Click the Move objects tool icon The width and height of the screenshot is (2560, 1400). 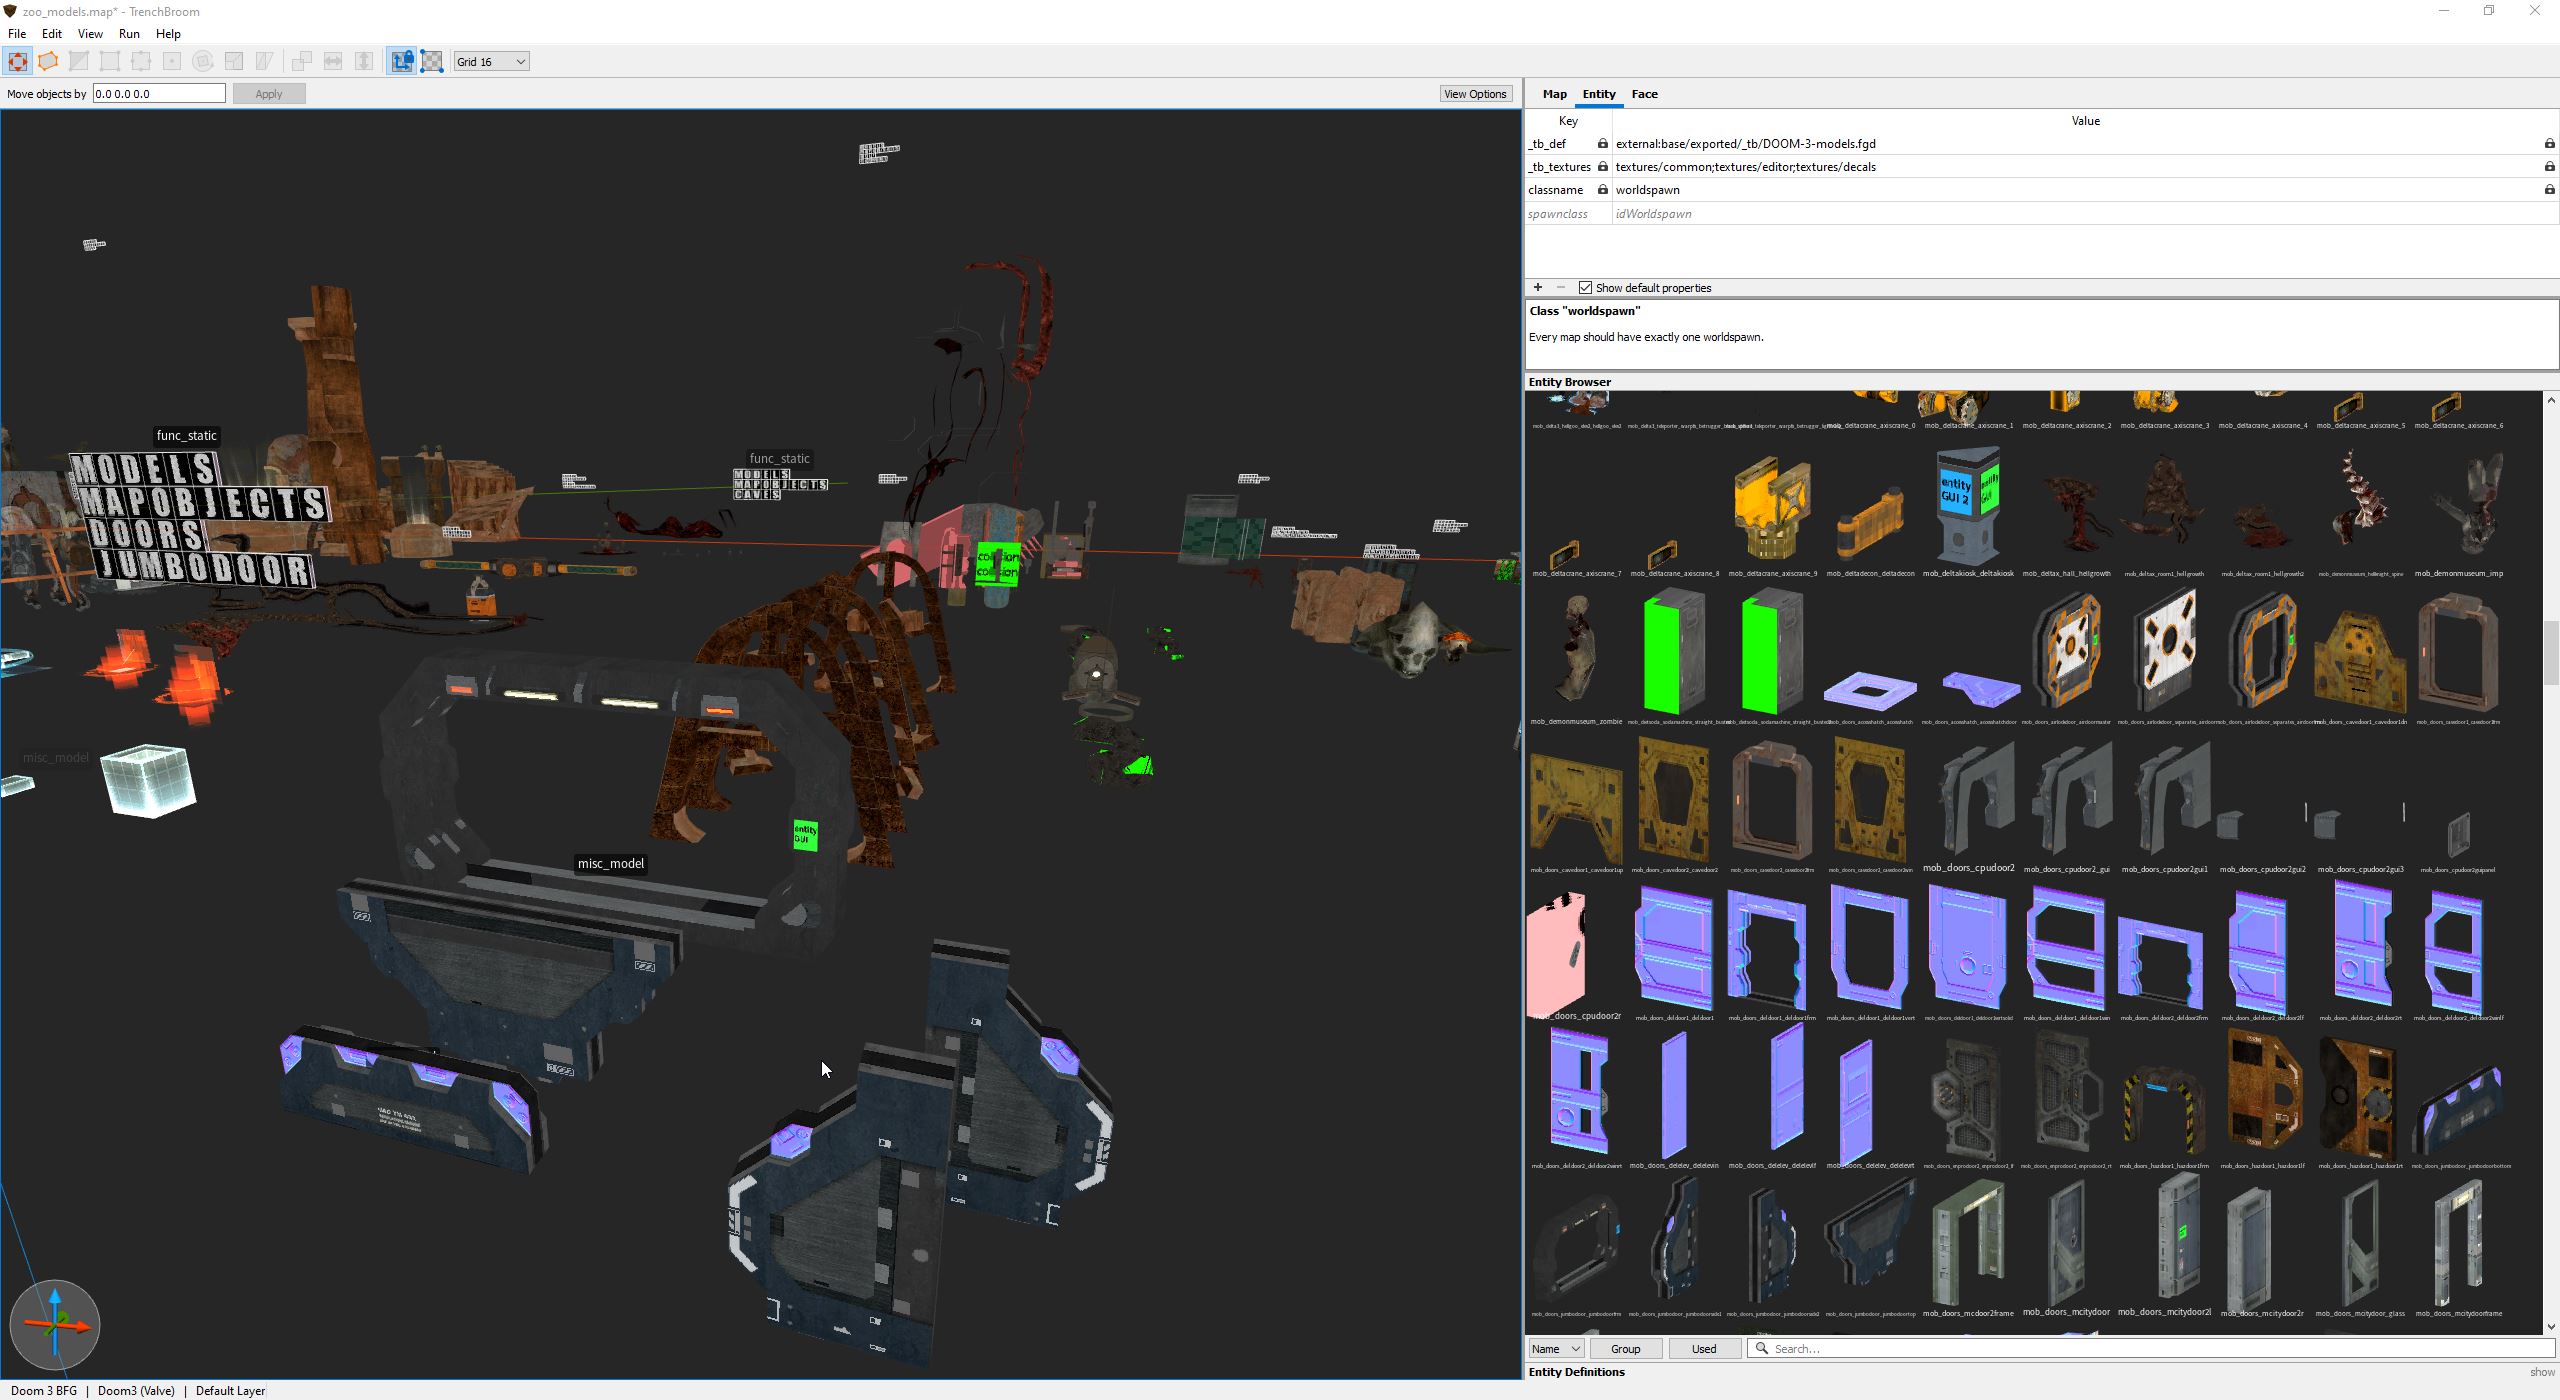coord(17,62)
